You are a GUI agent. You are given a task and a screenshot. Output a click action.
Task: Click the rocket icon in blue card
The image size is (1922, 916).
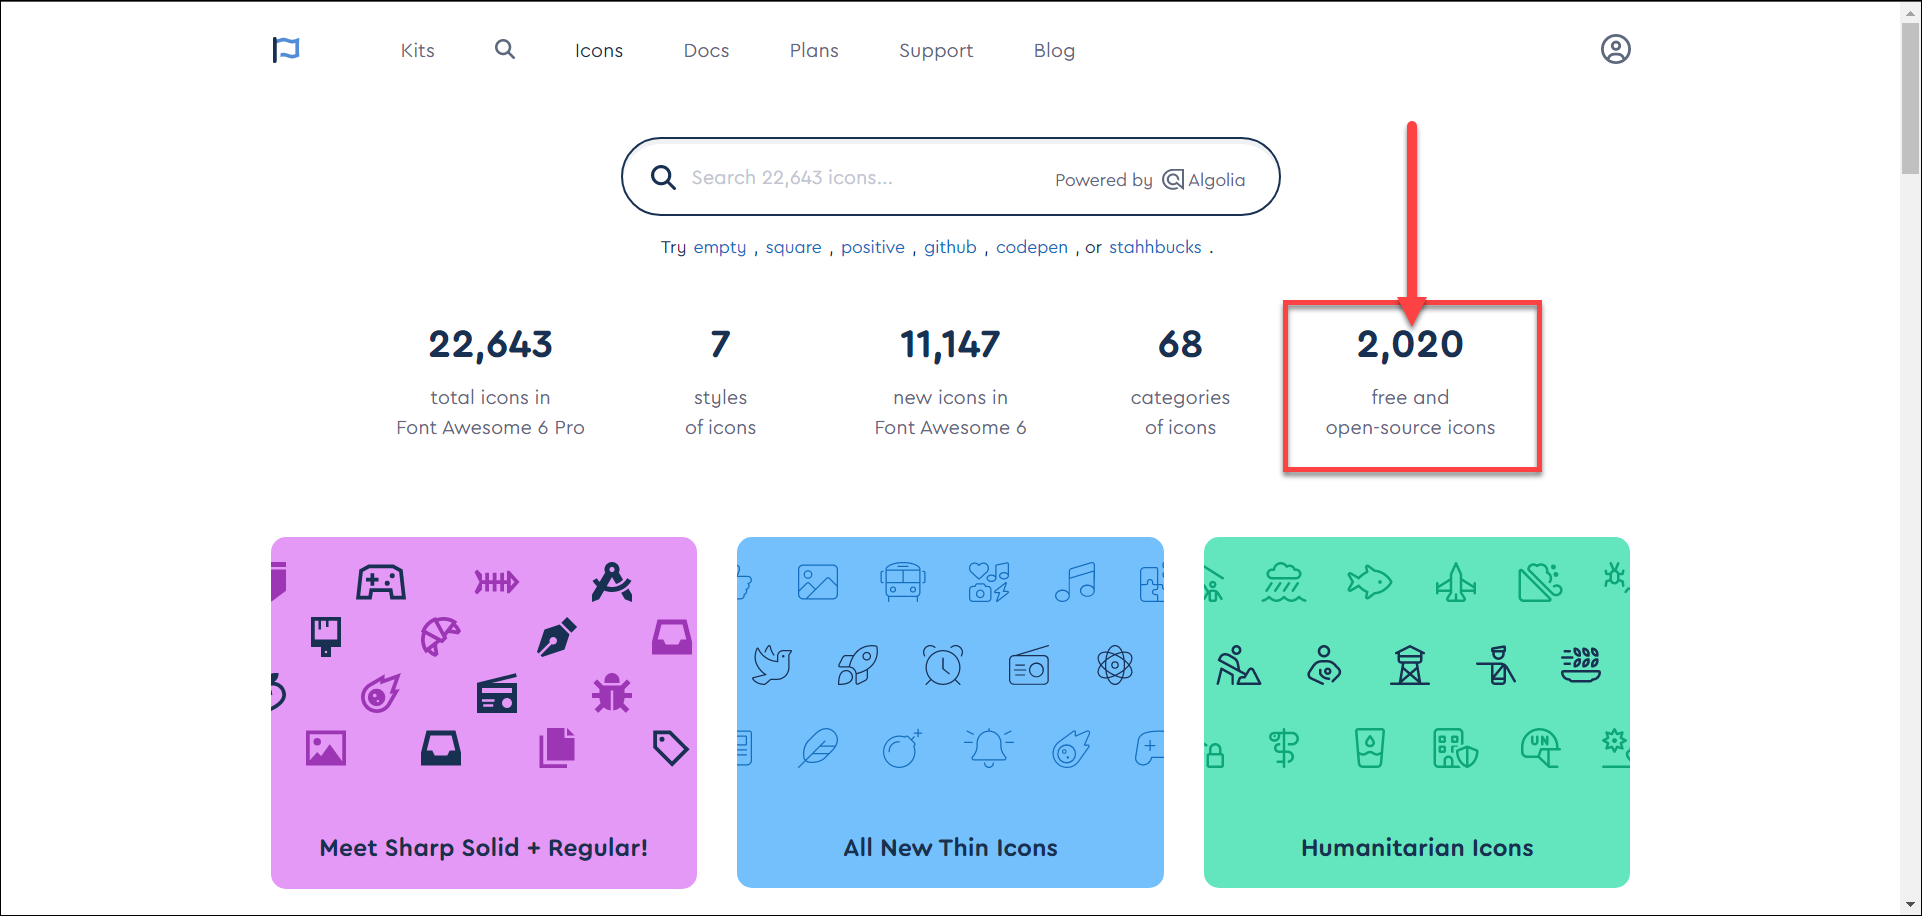858,665
